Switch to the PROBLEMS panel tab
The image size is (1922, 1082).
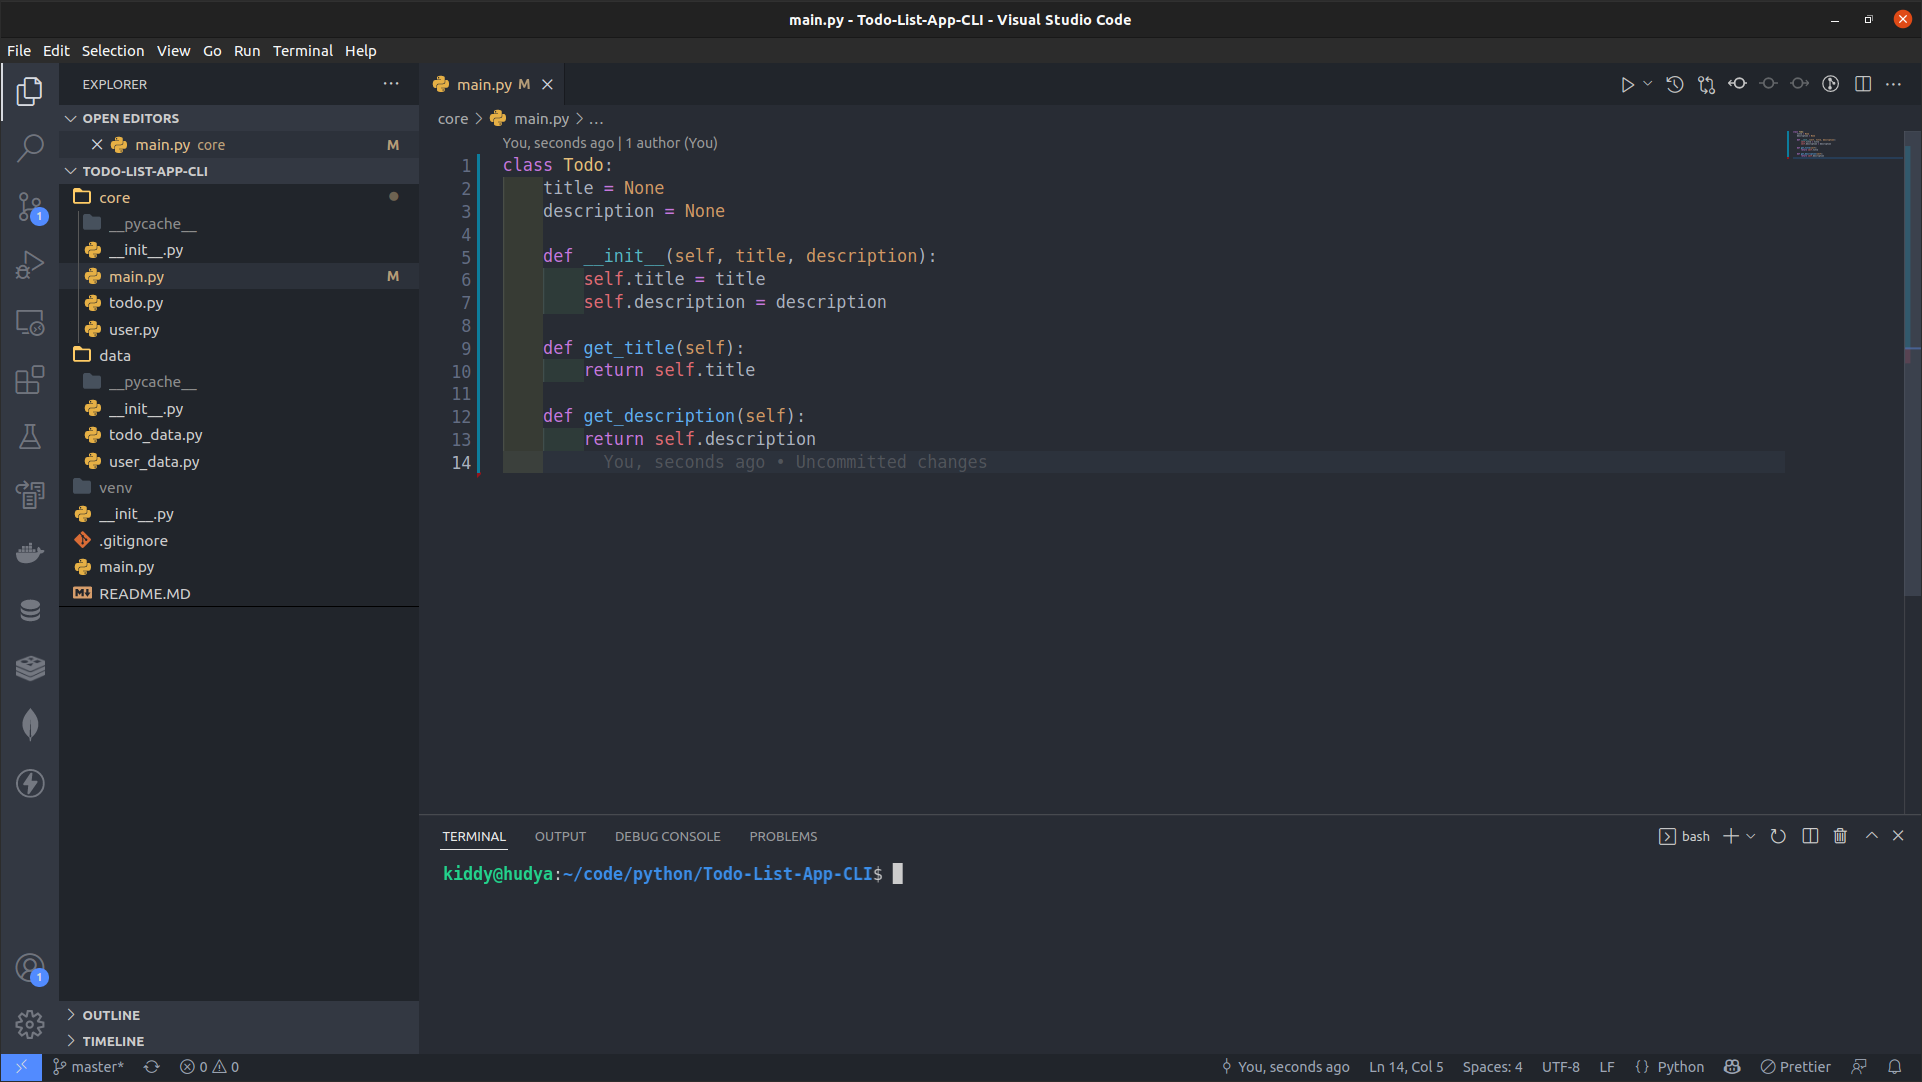pos(783,836)
